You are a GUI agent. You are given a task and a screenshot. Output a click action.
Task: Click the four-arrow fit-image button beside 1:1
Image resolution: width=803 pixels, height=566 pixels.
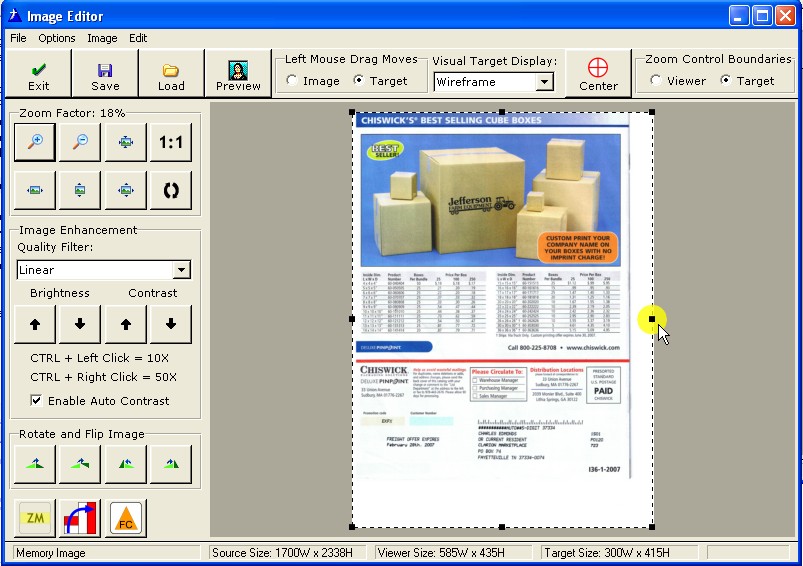tap(125, 142)
